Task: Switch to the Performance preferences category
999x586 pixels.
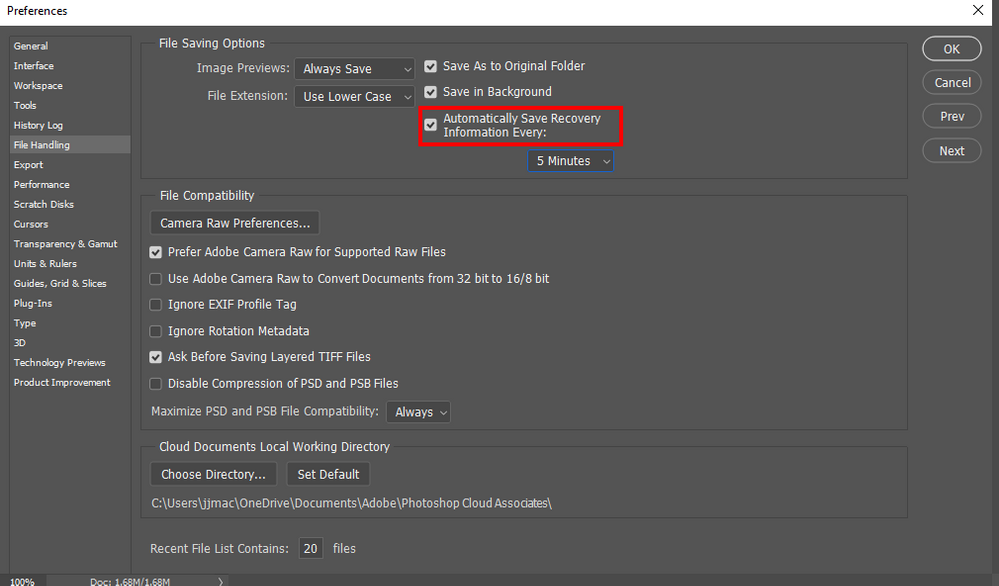Action: pos(42,185)
